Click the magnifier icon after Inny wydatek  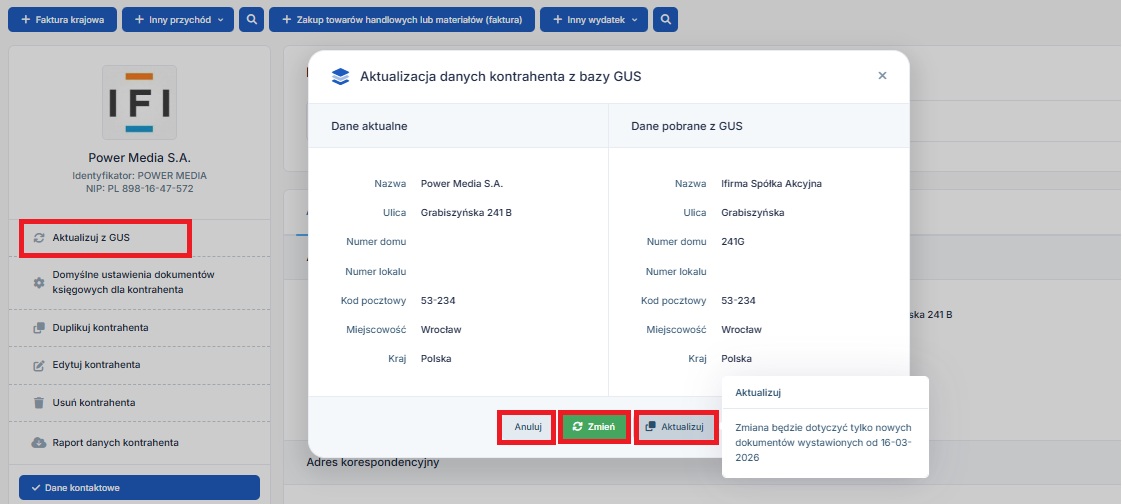pyautogui.click(x=664, y=19)
